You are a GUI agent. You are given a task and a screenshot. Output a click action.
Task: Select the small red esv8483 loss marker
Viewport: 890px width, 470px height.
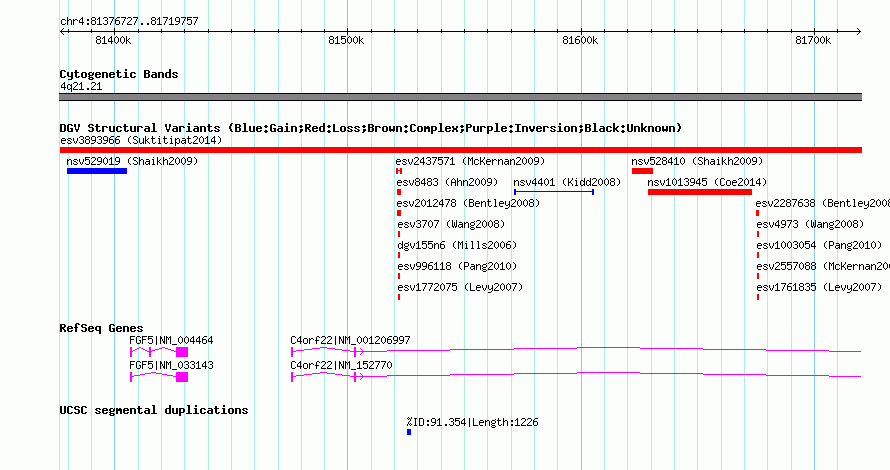[399, 192]
